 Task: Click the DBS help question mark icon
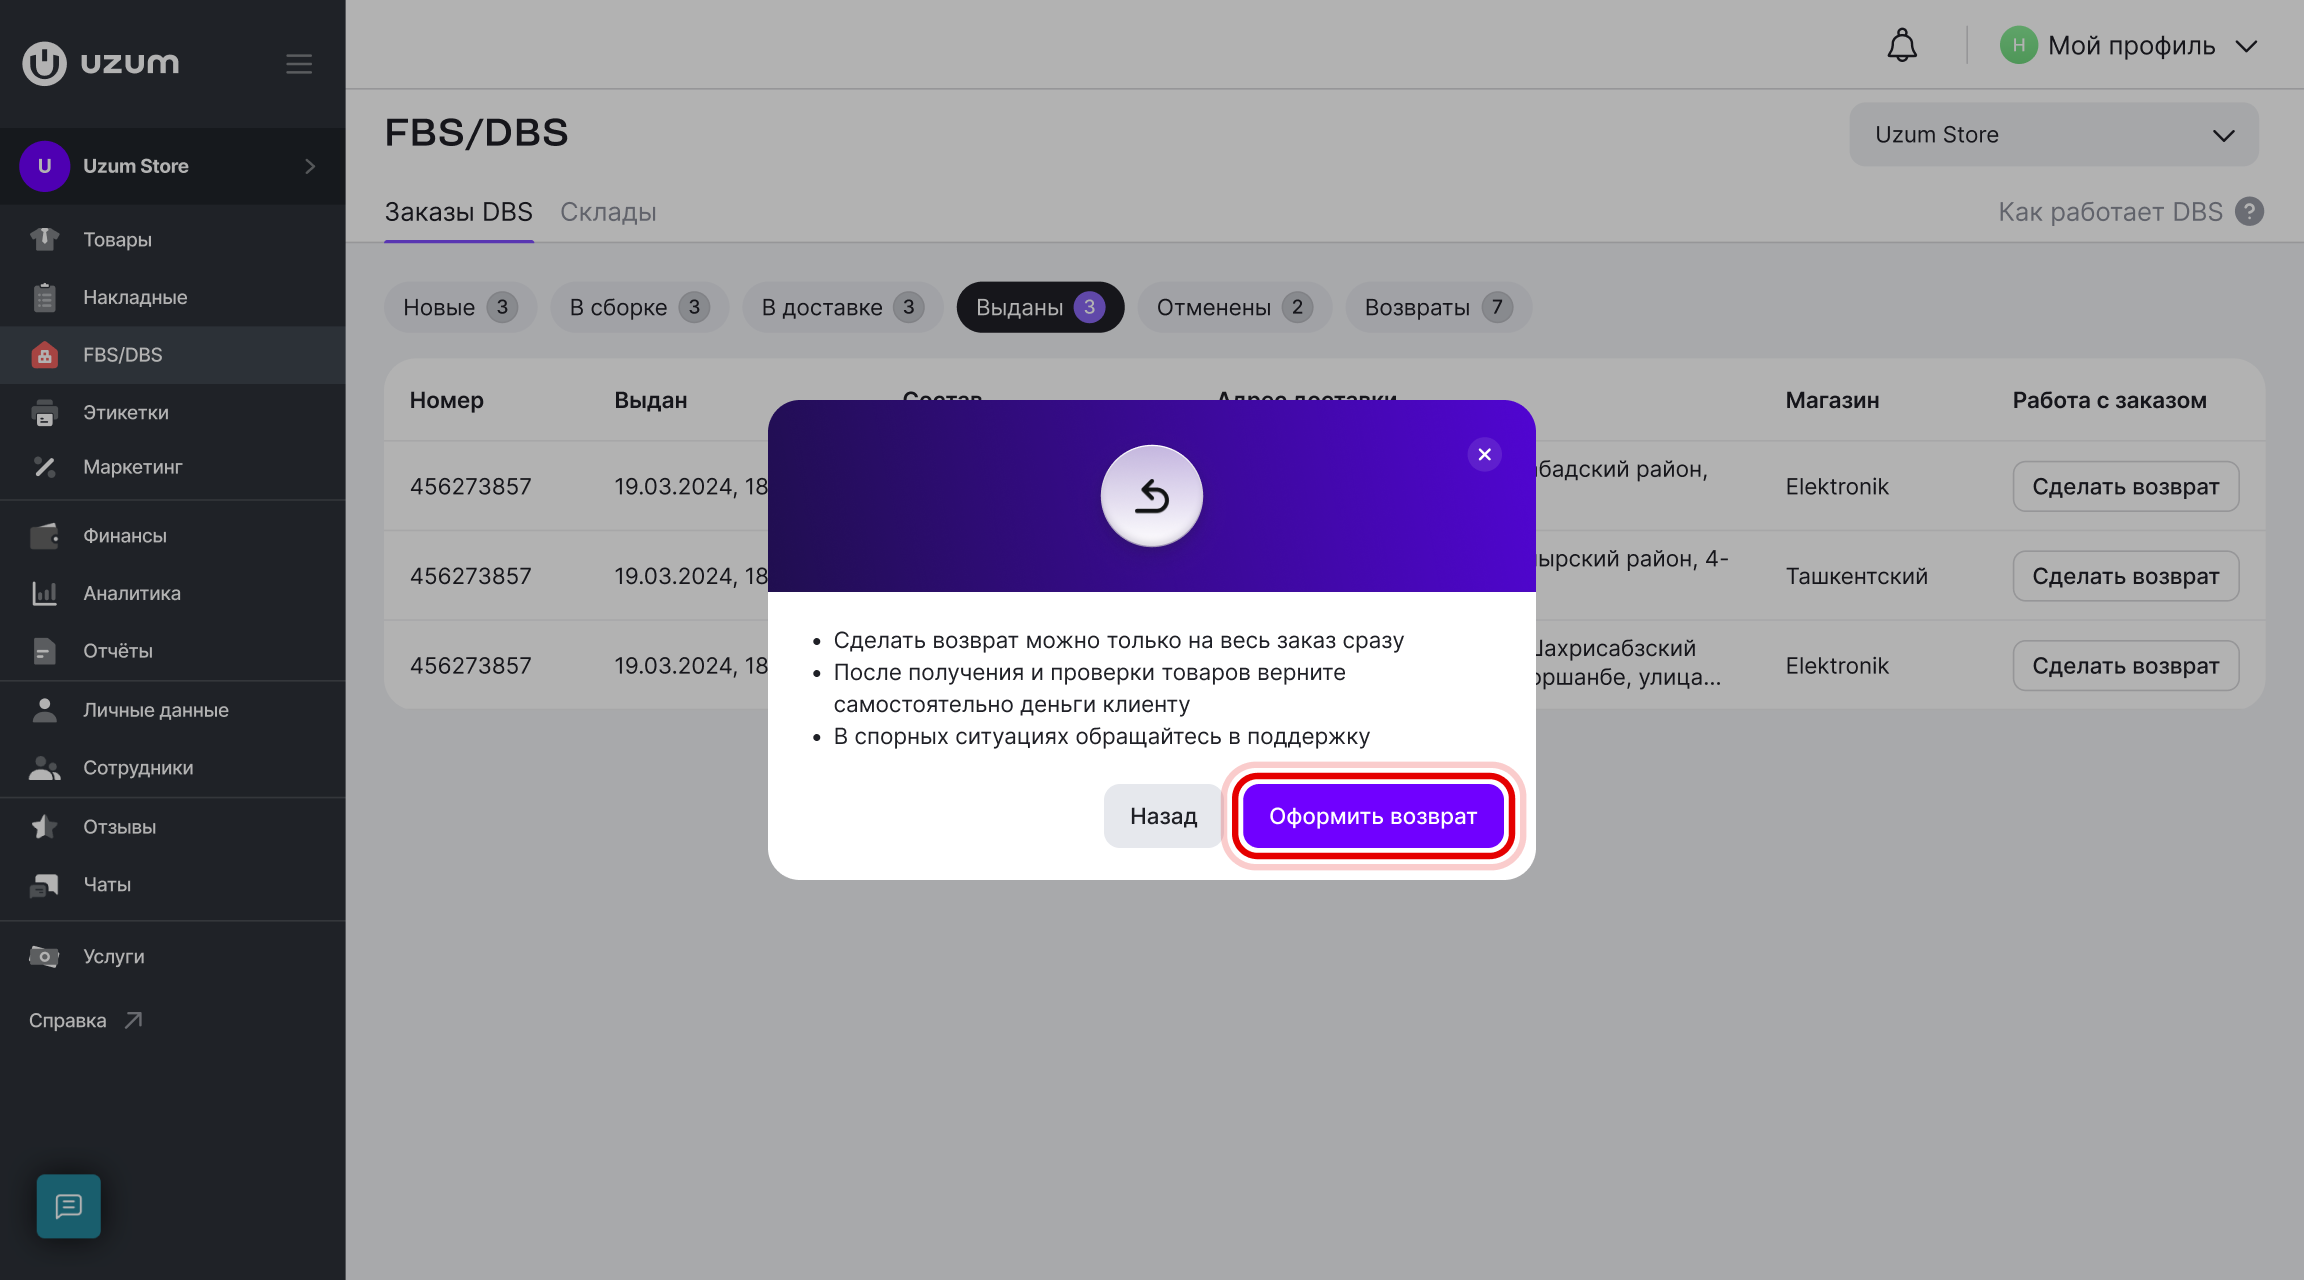coord(2249,212)
